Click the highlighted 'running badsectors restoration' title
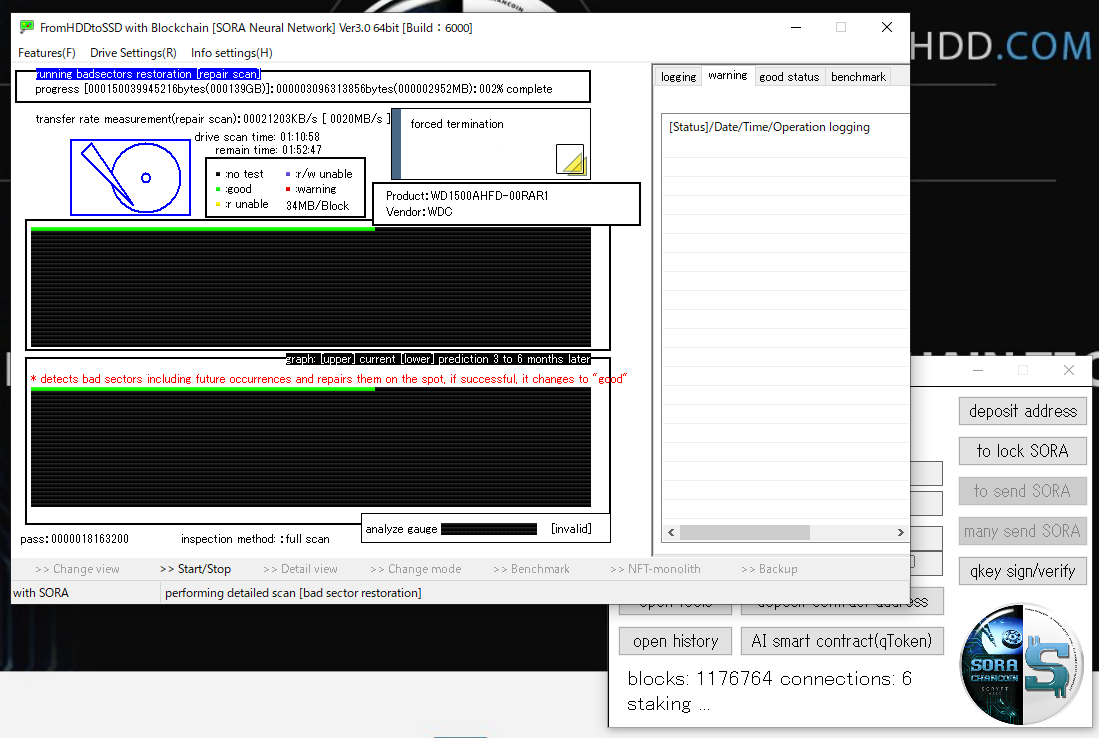1099x738 pixels. [x=148, y=74]
